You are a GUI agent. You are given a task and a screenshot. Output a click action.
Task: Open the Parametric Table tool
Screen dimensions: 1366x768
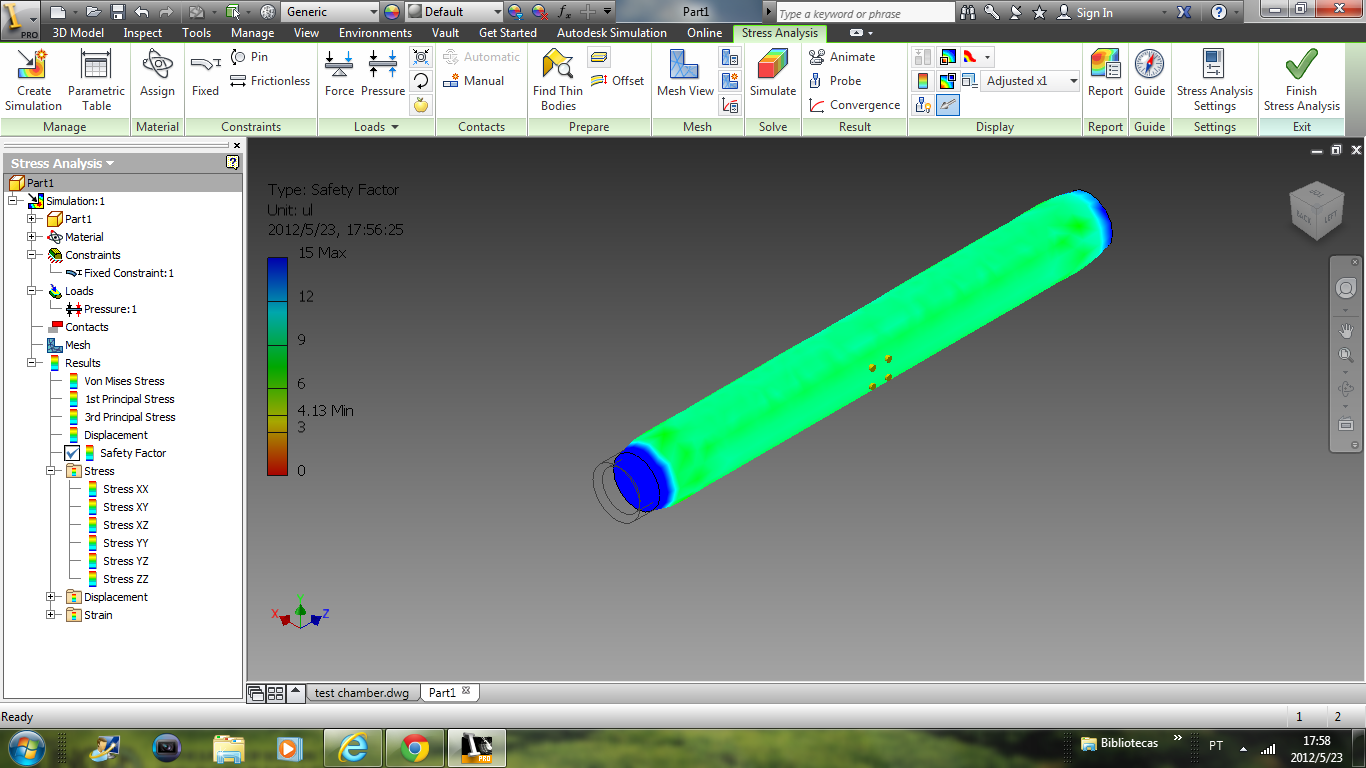(96, 80)
